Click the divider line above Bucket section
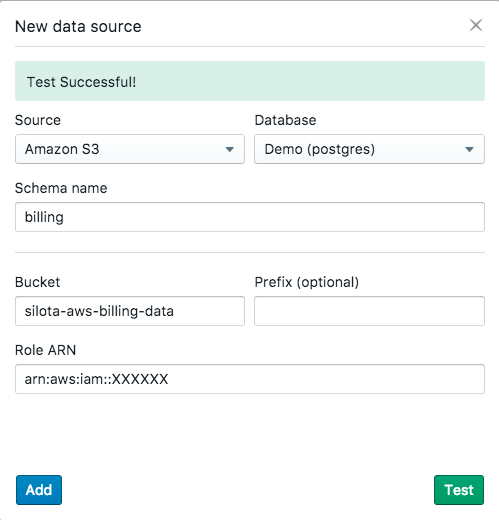This screenshot has height=520, width=499. 250,252
